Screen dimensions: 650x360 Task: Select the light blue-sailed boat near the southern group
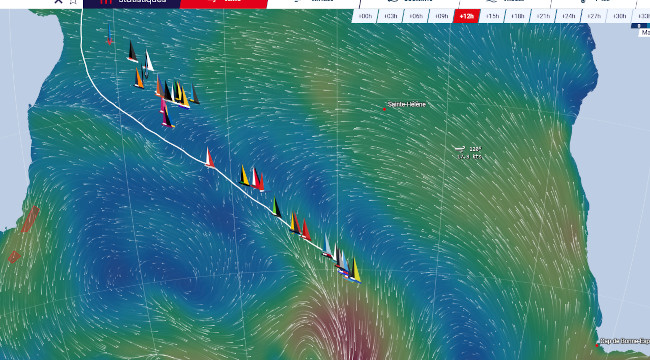pyautogui.click(x=327, y=246)
